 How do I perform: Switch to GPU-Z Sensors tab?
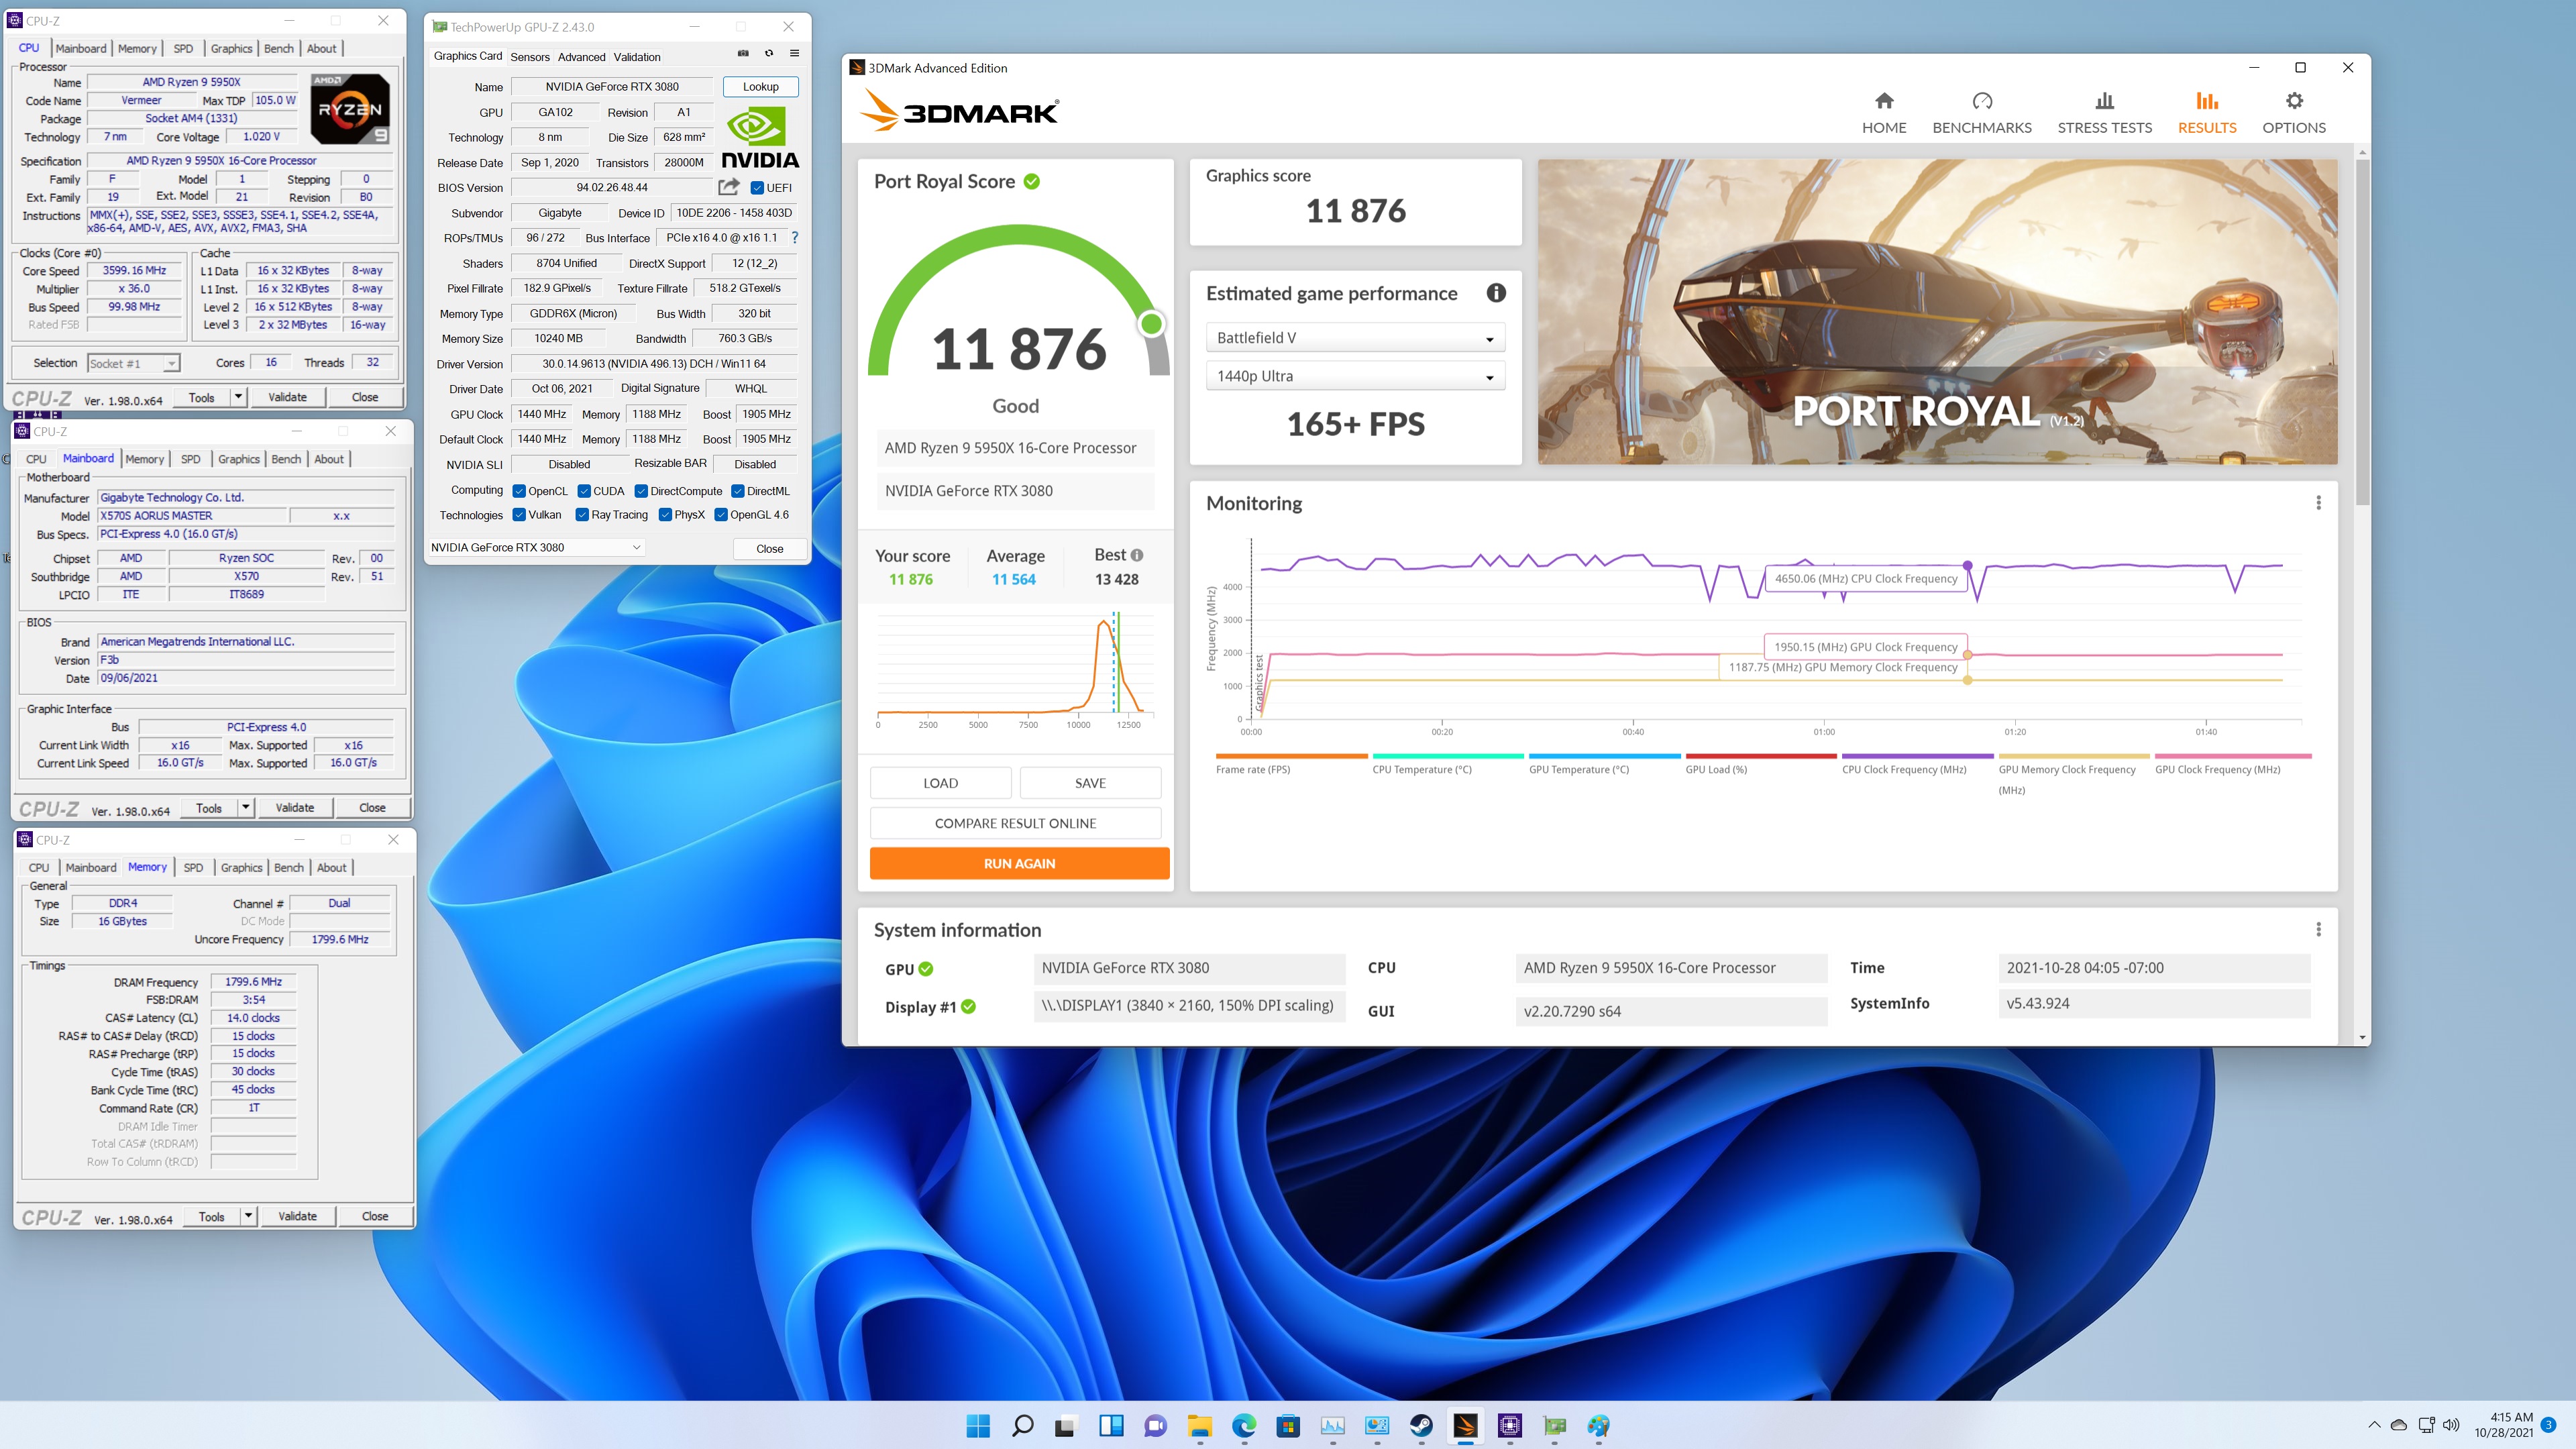tap(530, 57)
